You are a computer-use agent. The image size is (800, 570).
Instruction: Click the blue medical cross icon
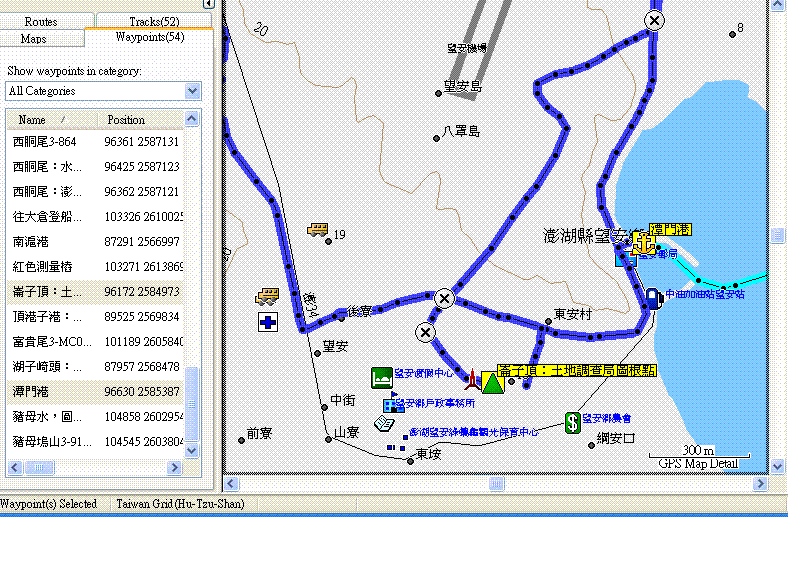(268, 323)
